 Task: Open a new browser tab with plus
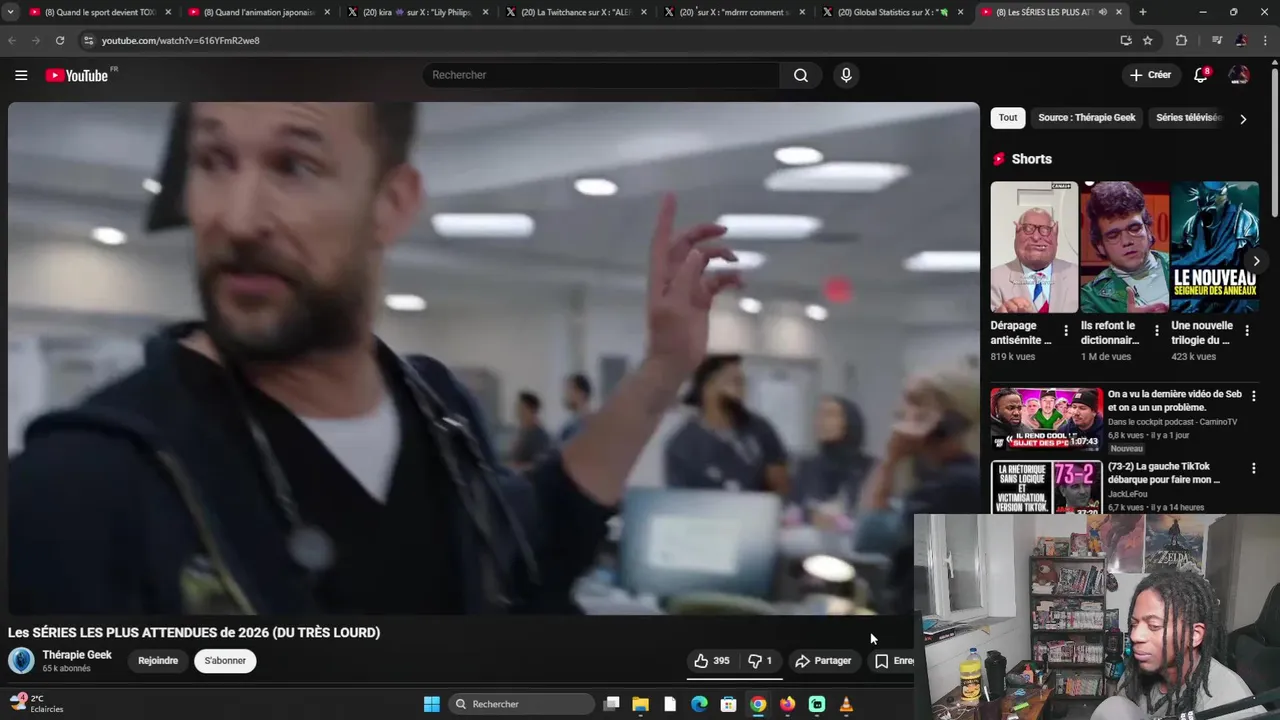click(1143, 12)
